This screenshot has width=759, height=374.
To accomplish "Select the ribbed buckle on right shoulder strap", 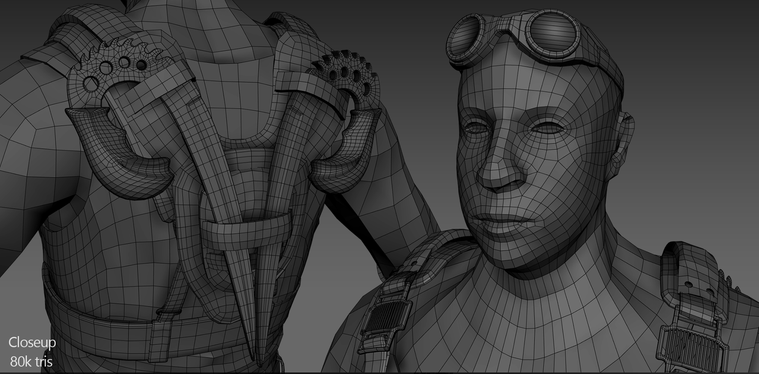I will click(x=693, y=347).
